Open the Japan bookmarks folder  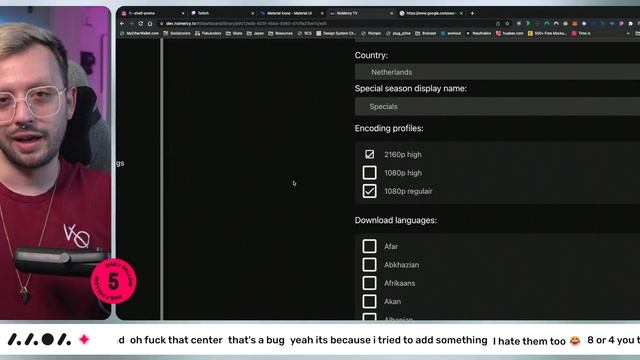click(x=256, y=33)
